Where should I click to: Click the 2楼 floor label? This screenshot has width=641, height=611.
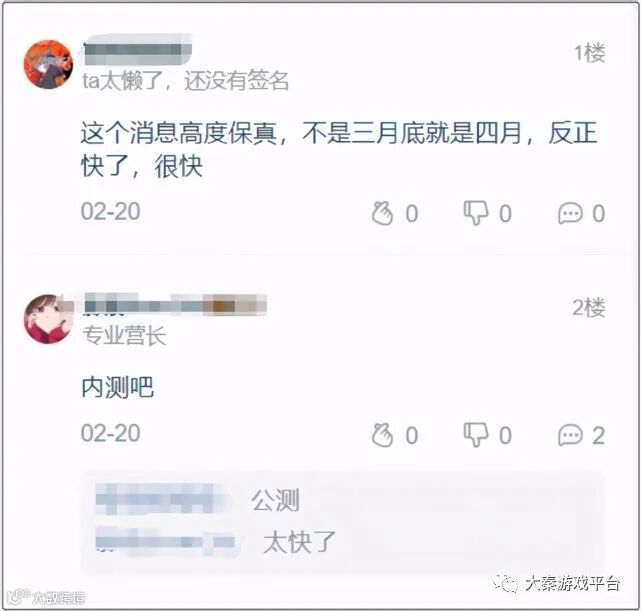[589, 307]
